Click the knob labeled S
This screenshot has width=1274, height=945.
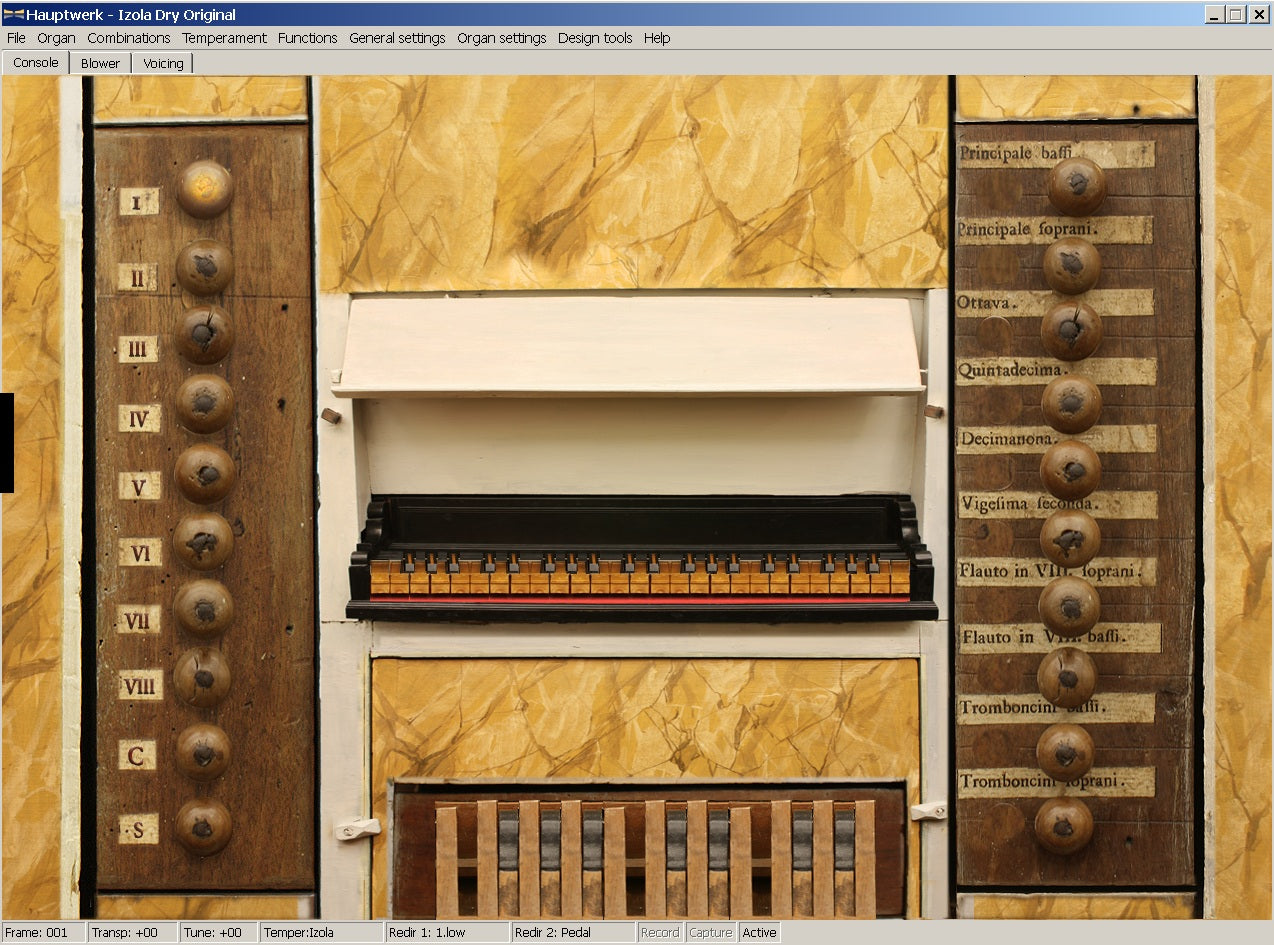pyautogui.click(x=204, y=826)
